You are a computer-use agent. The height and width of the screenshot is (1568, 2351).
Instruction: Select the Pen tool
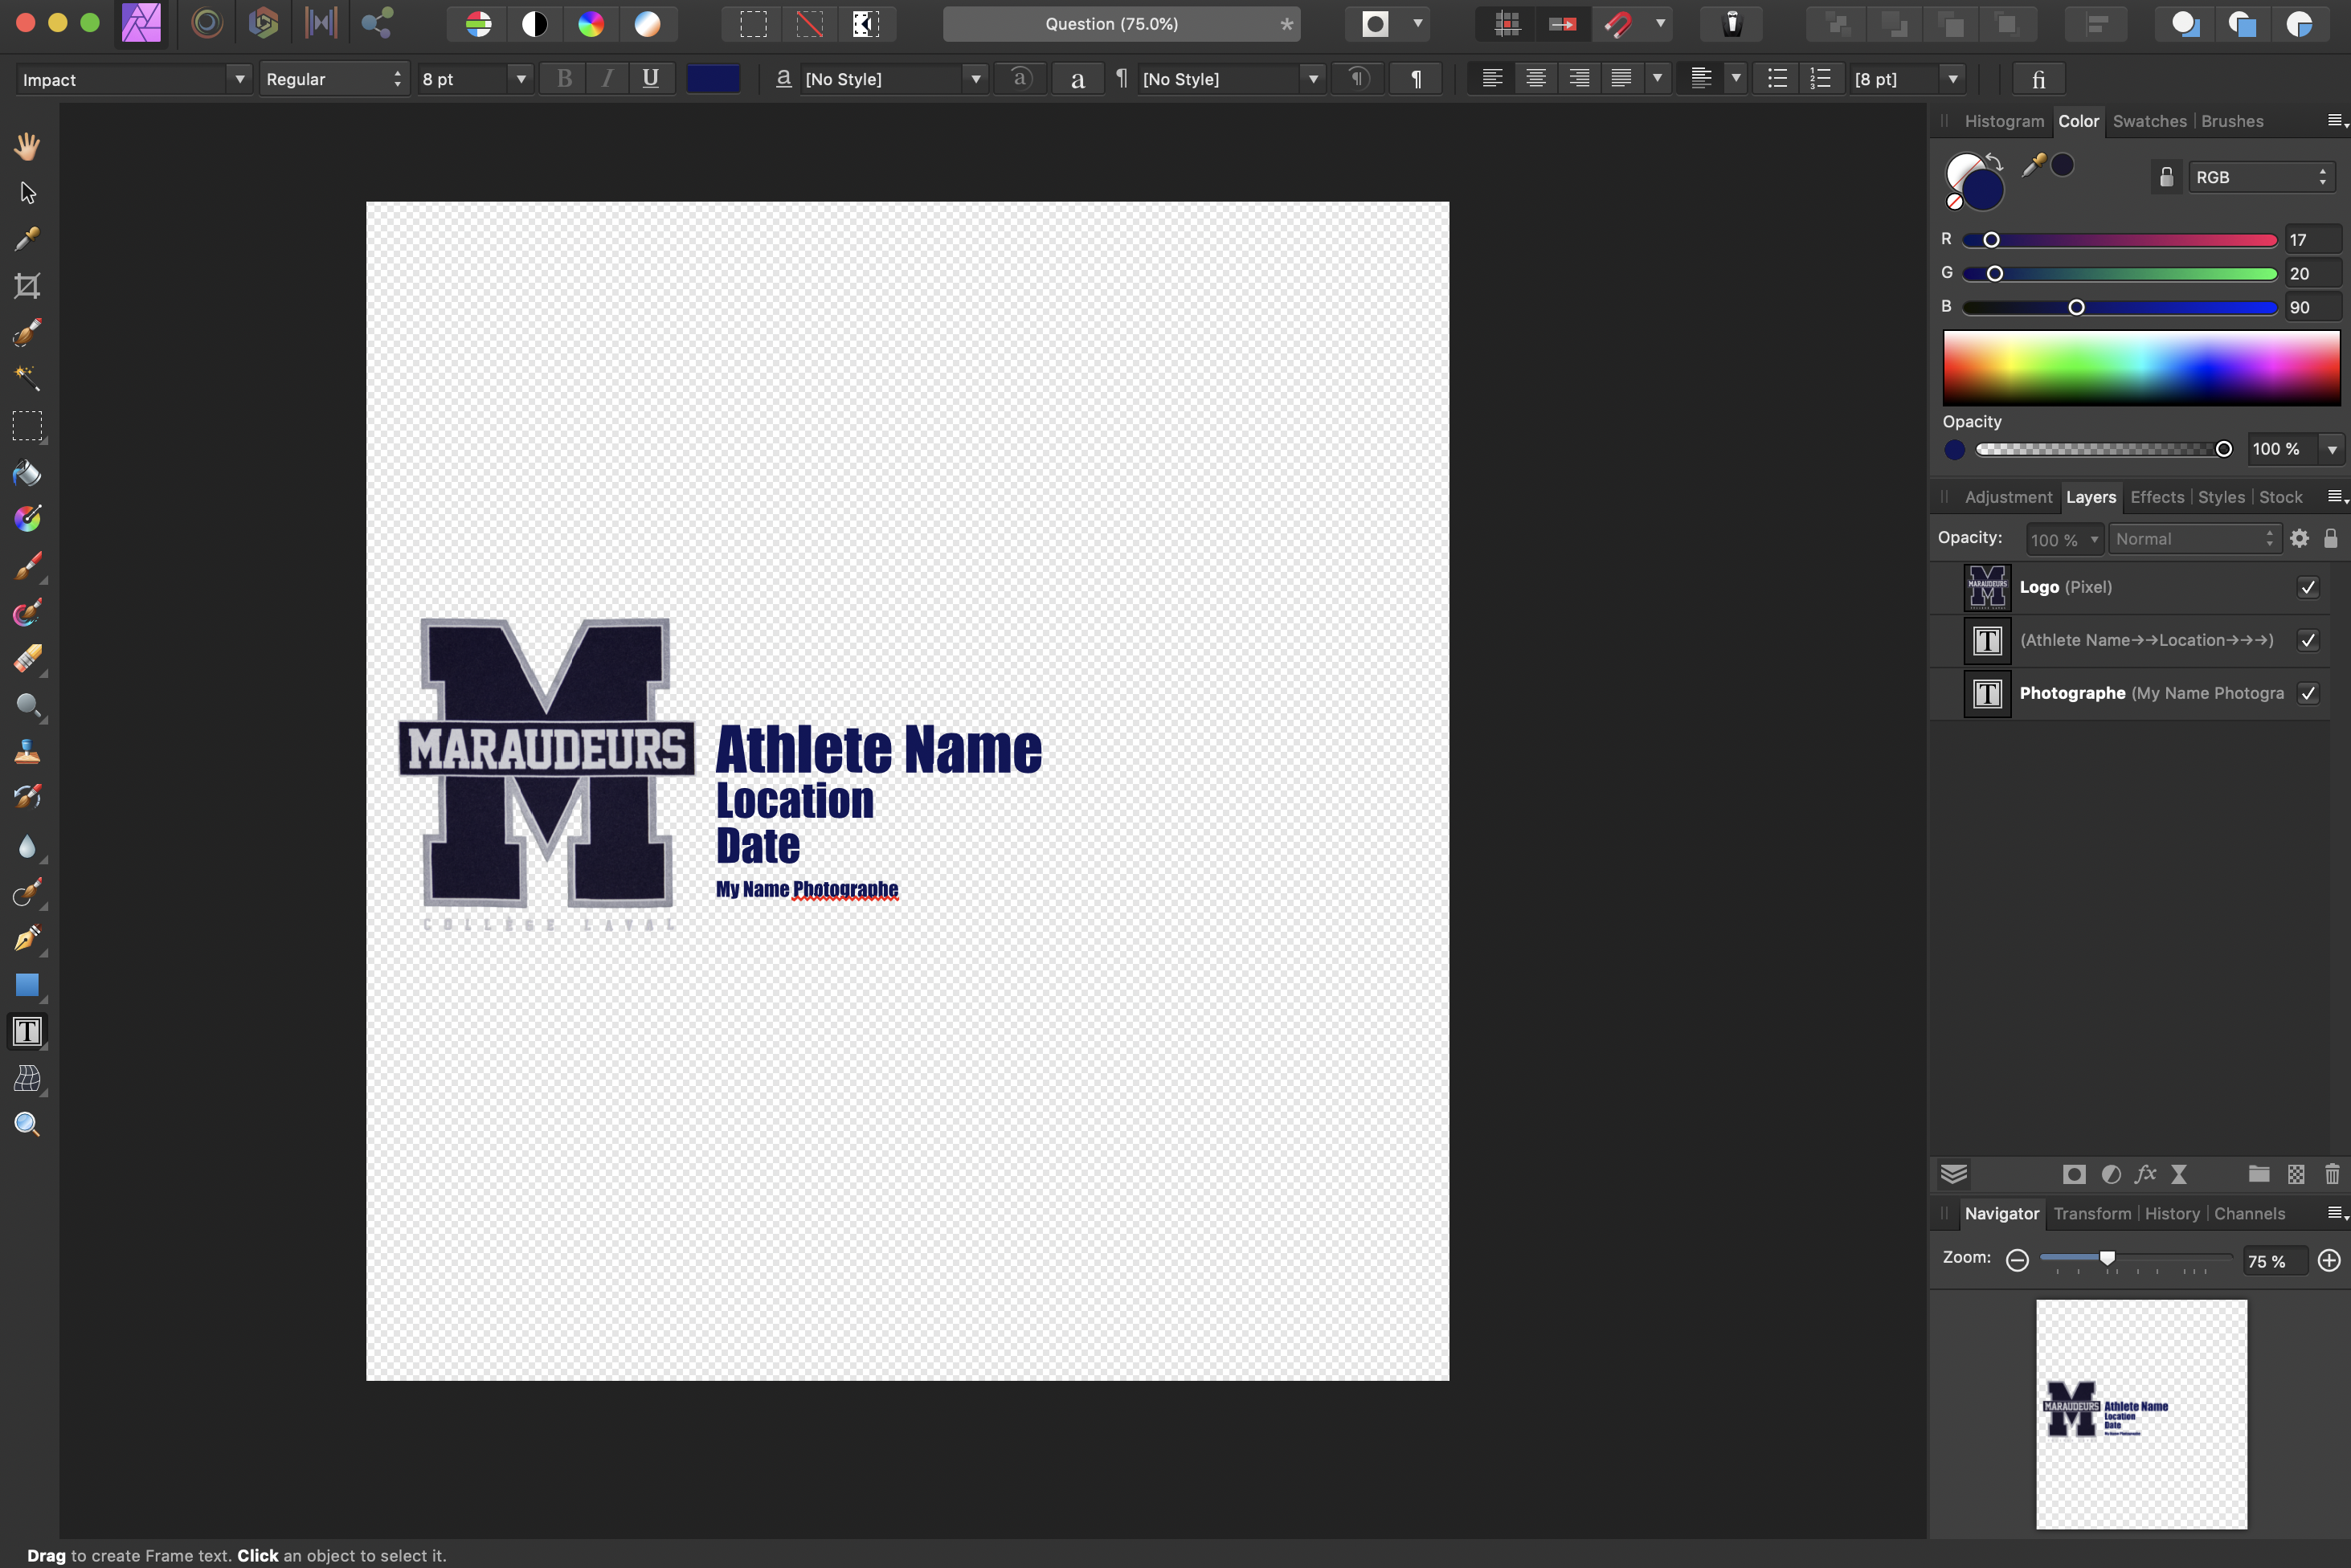pyautogui.click(x=27, y=938)
